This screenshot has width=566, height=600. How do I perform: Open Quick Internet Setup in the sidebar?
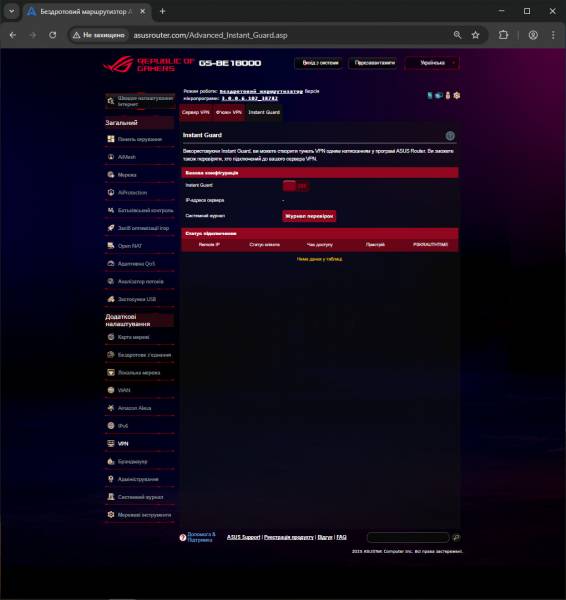[140, 101]
